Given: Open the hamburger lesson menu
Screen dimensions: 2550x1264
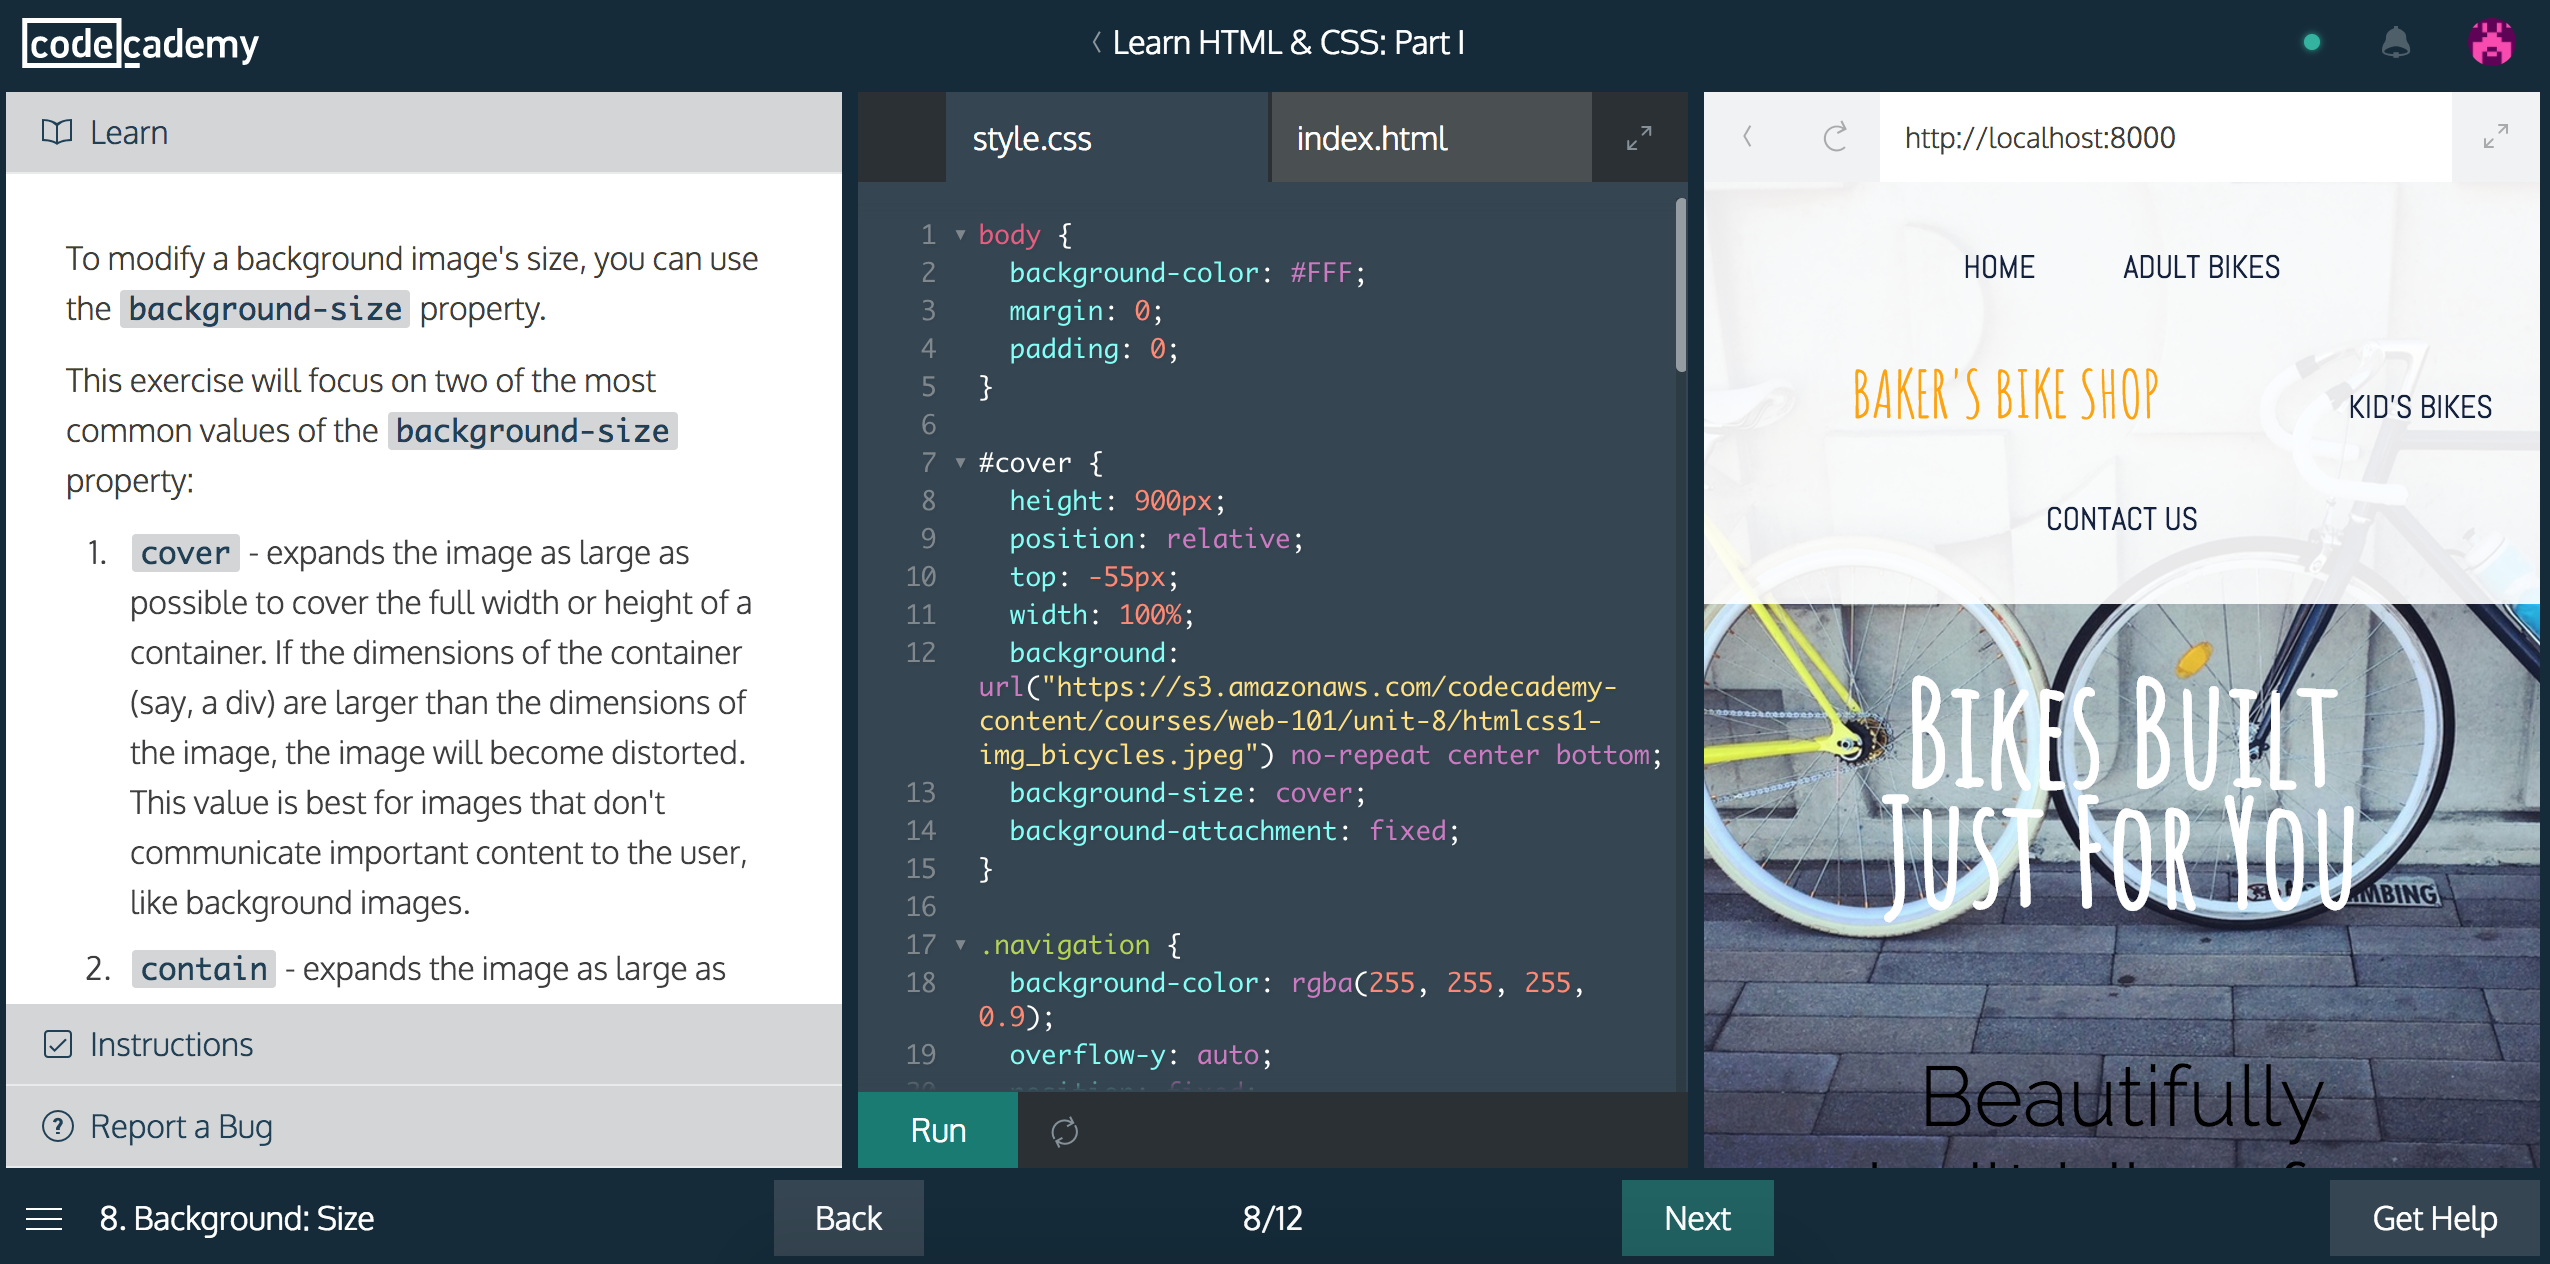Looking at the screenshot, I should pyautogui.click(x=44, y=1219).
